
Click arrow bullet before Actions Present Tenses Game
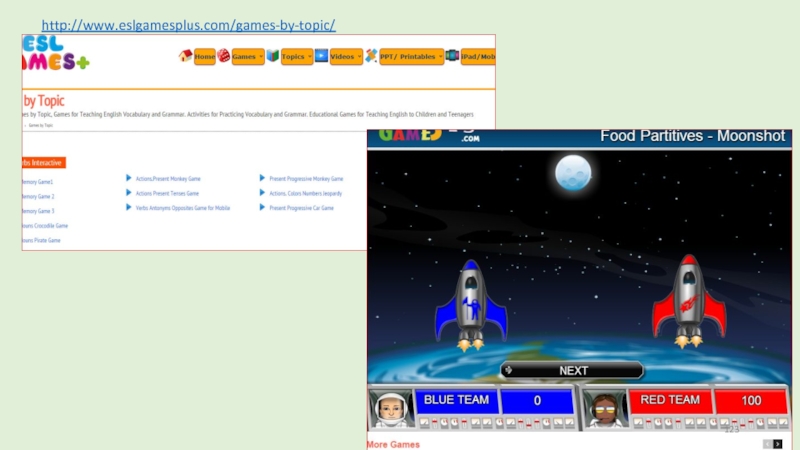pos(129,193)
